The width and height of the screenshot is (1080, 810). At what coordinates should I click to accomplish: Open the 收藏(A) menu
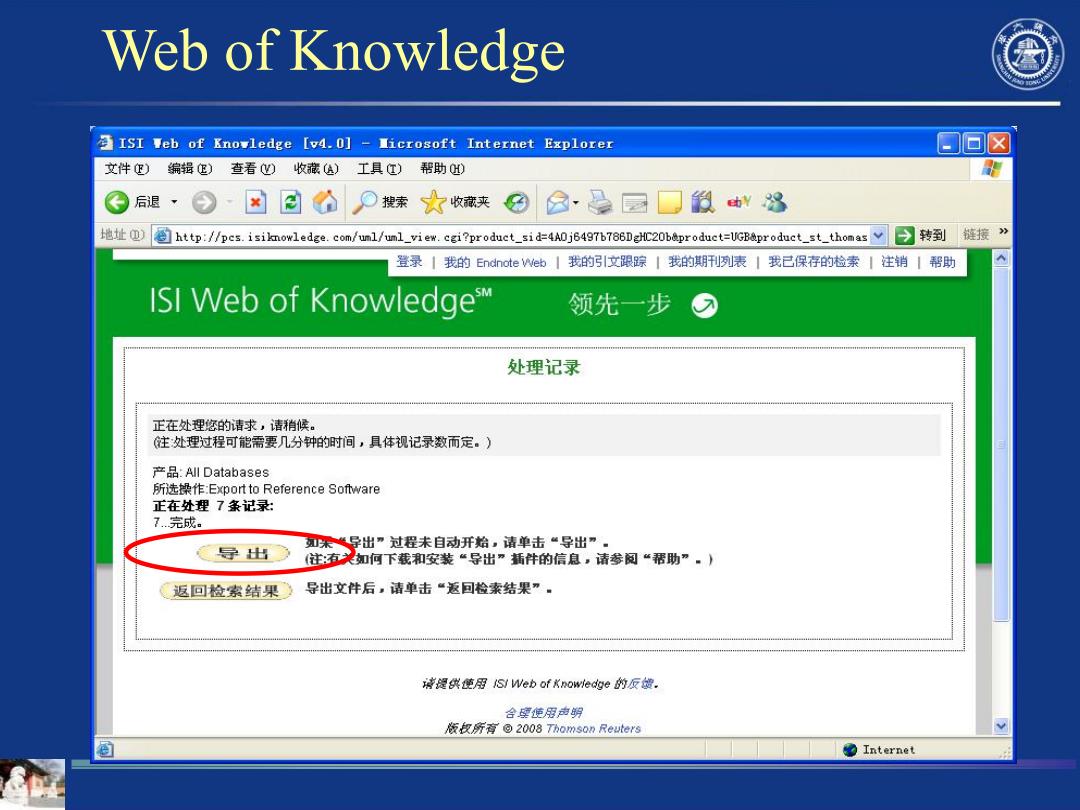pos(316,168)
